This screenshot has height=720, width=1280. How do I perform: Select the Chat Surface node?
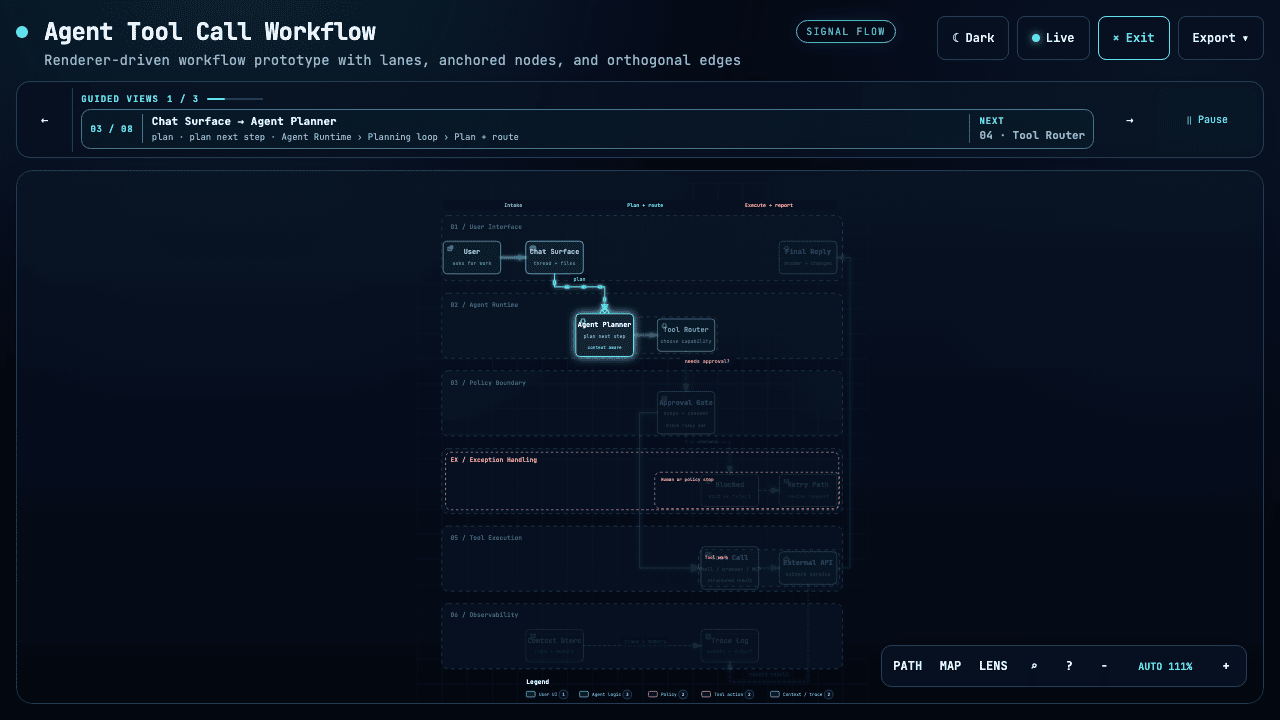[x=555, y=257]
